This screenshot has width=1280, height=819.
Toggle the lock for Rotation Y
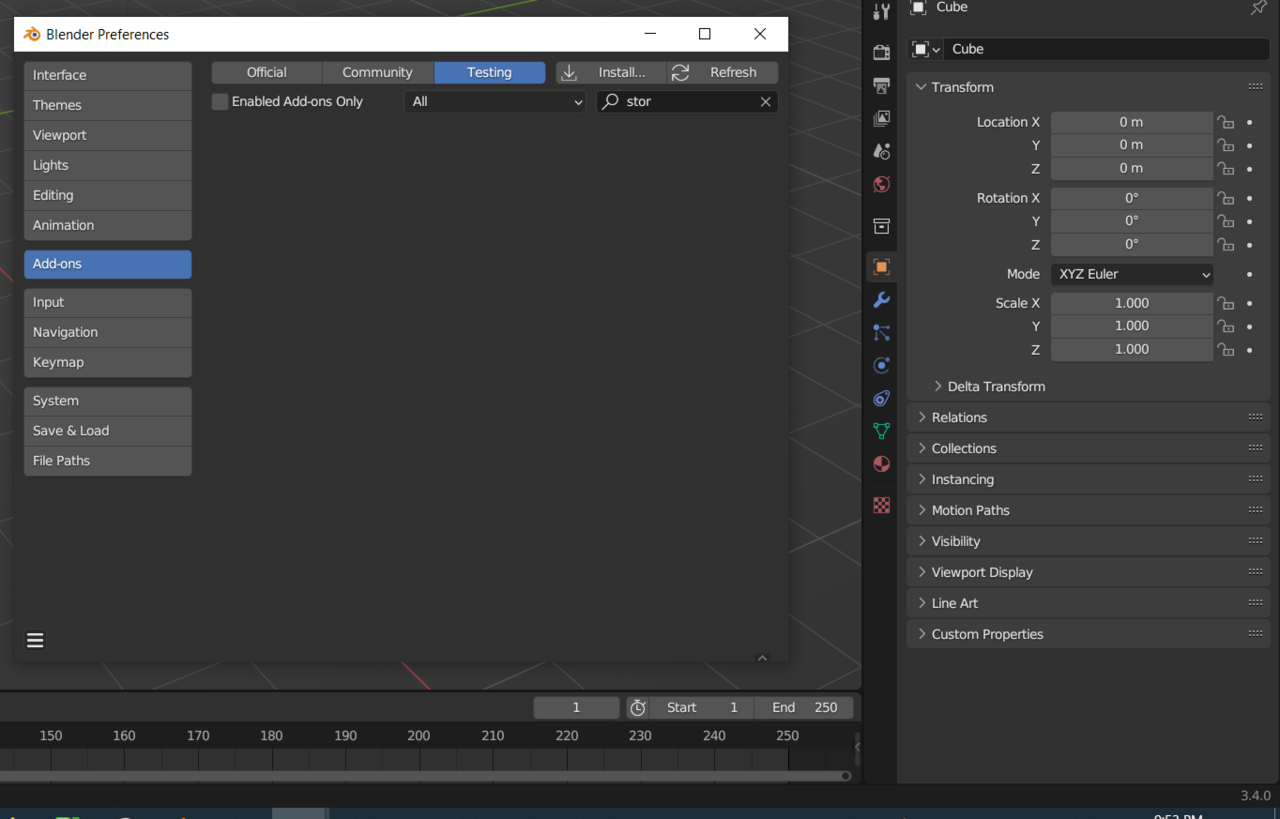coord(1225,221)
